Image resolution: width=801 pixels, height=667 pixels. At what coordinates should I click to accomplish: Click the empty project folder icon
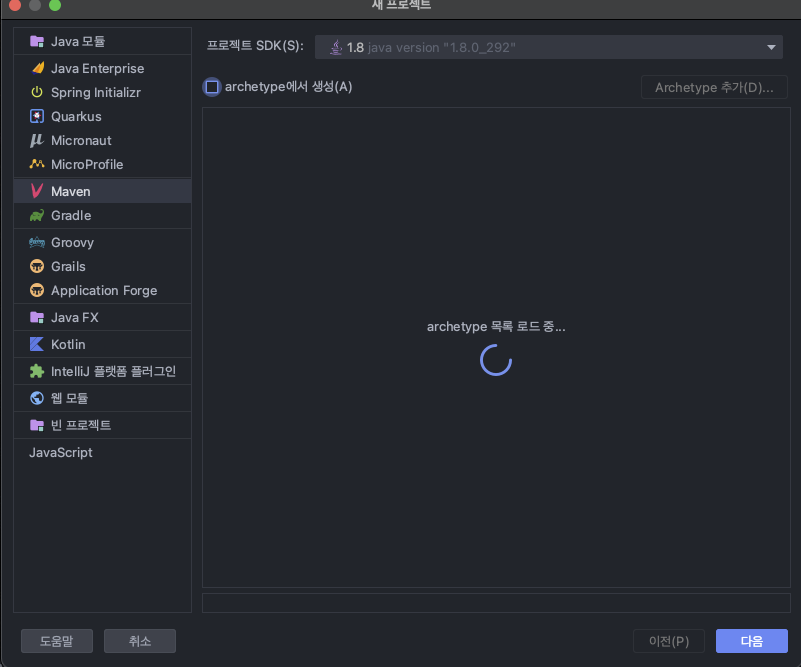[x=37, y=425]
